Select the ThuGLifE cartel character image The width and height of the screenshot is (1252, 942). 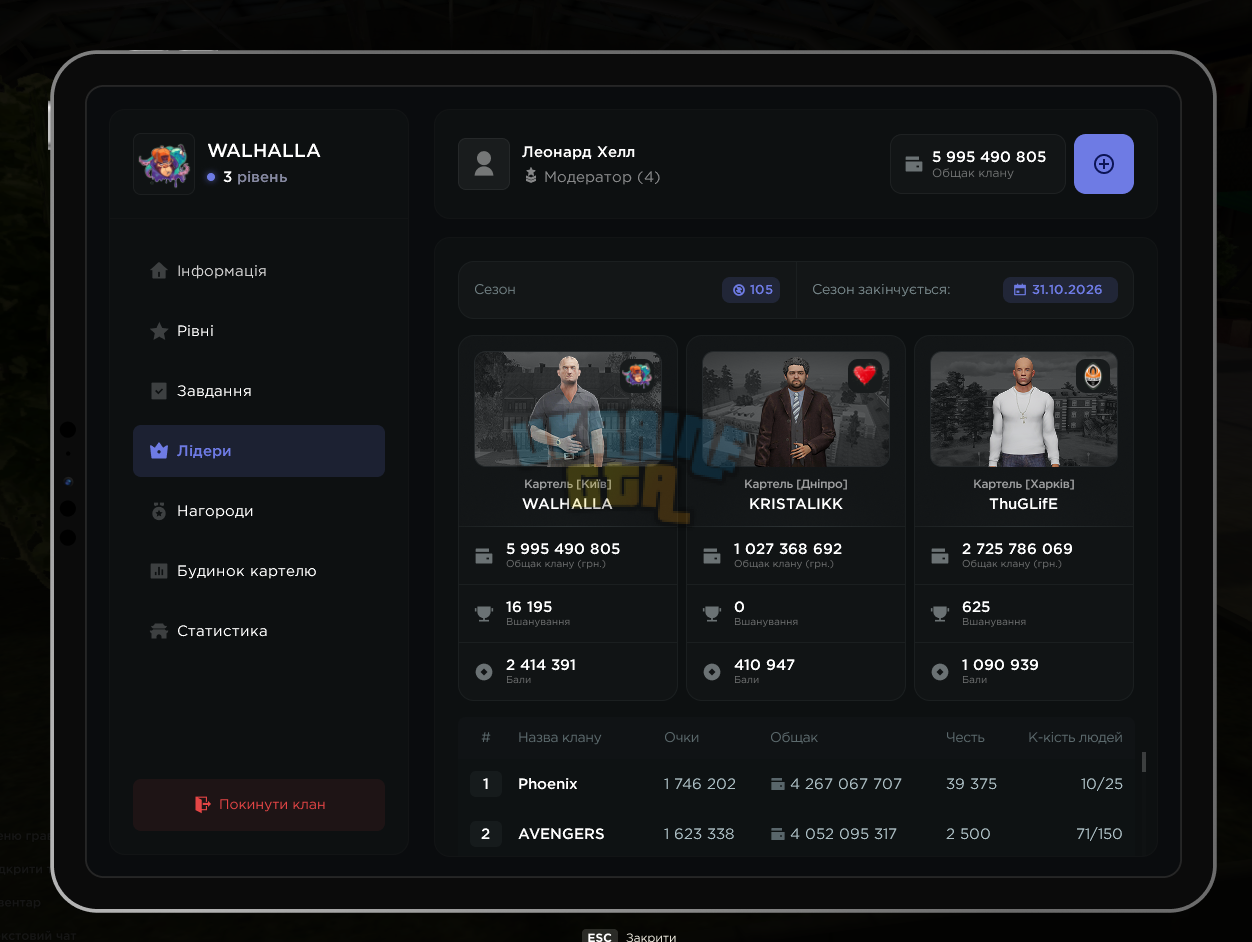coord(1024,409)
